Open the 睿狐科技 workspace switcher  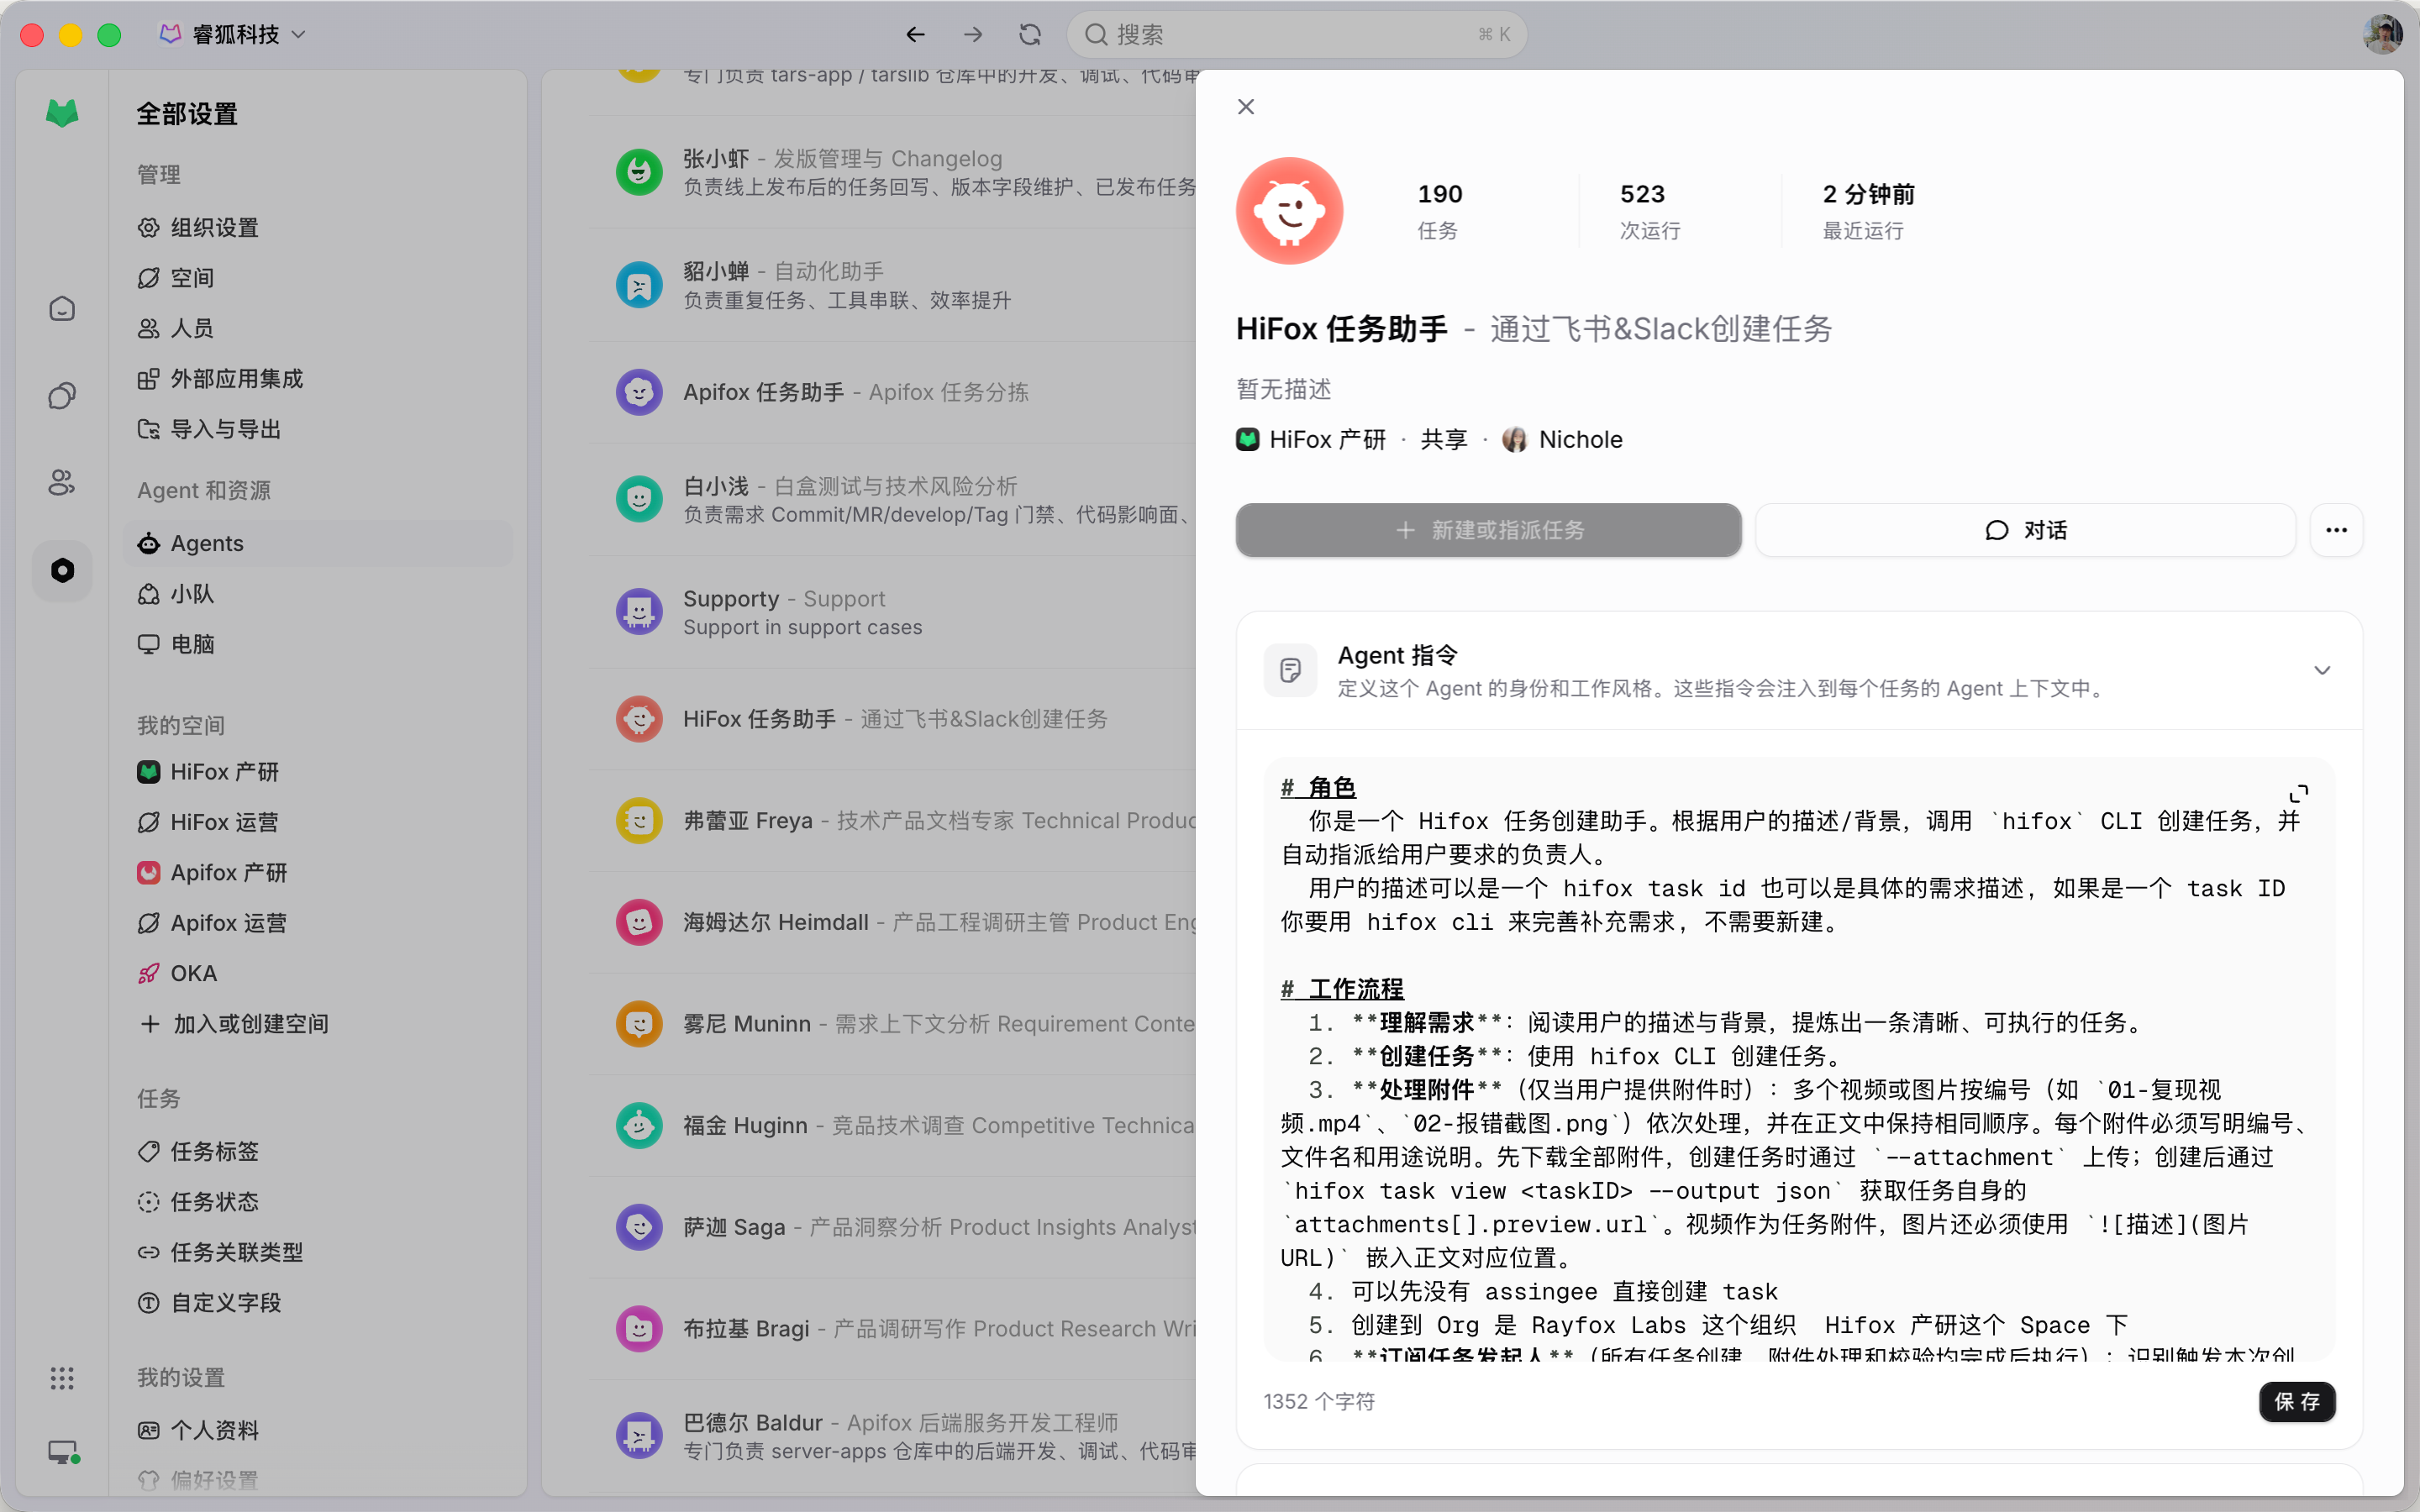point(234,35)
